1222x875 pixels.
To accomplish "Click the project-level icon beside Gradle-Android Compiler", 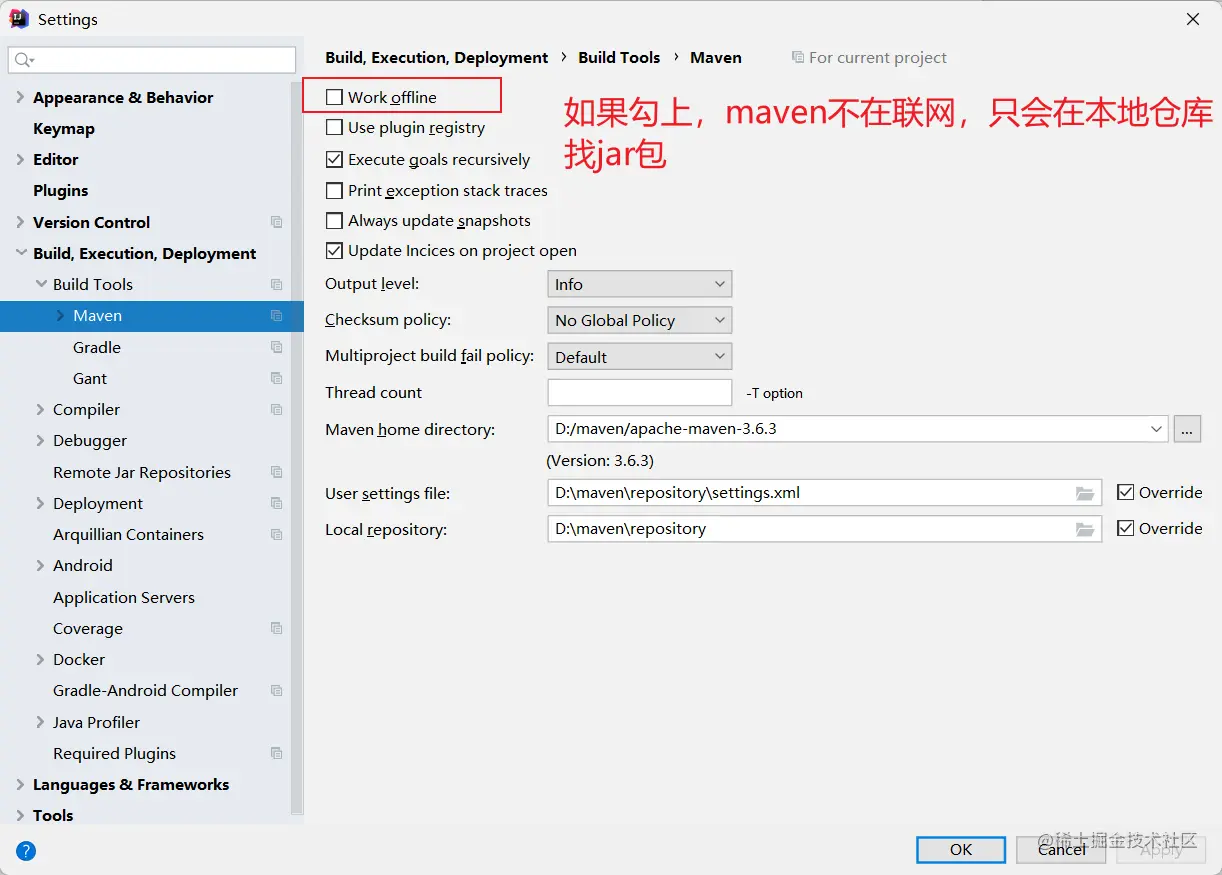I will [277, 691].
